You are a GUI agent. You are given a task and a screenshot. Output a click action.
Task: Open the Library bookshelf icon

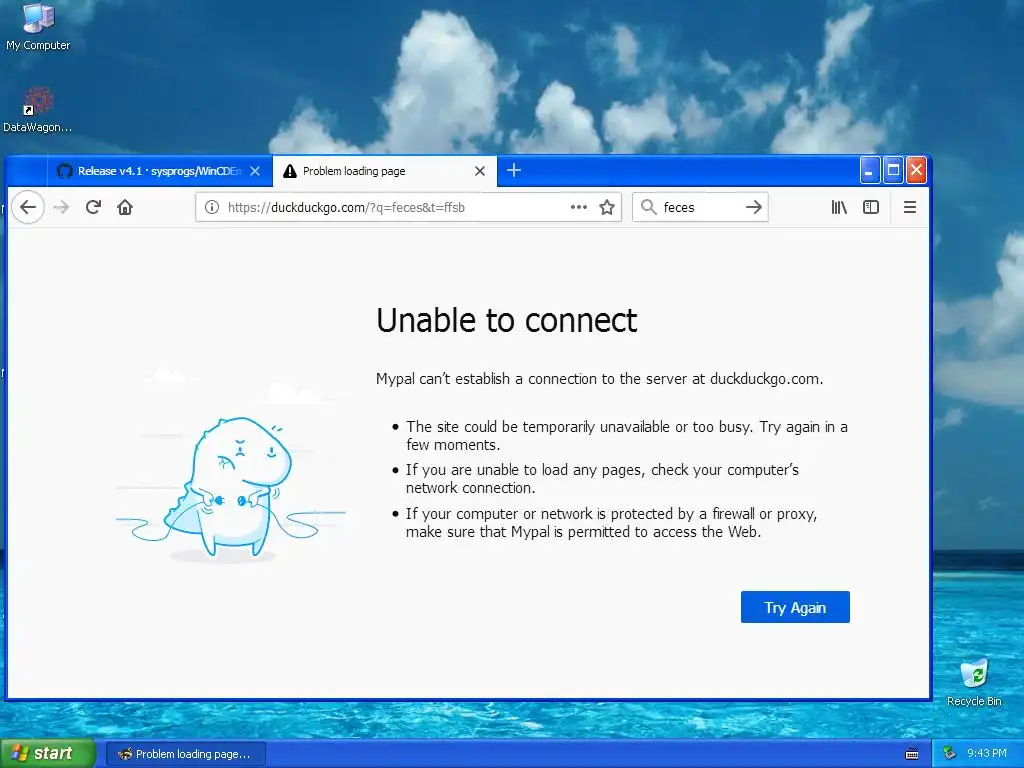pos(839,208)
